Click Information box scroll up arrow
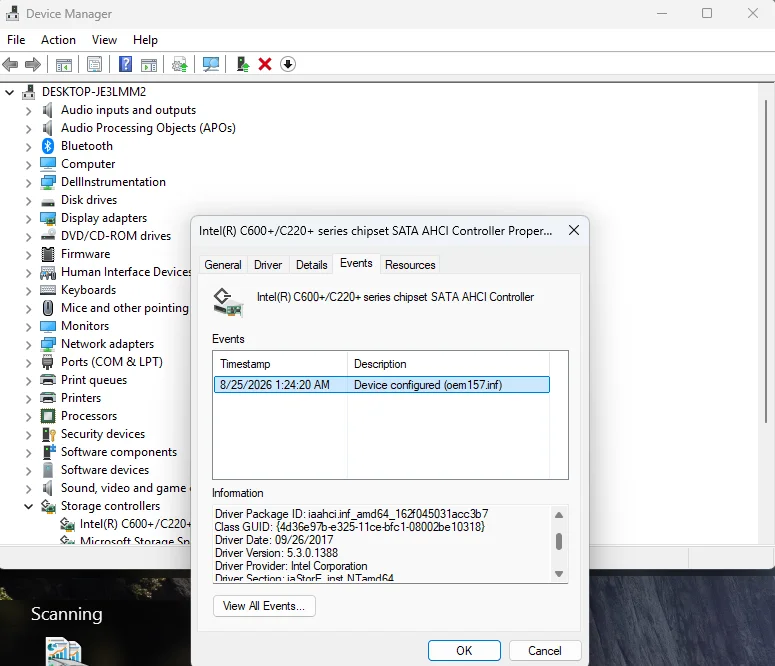Image resolution: width=775 pixels, height=666 pixels. tap(559, 515)
